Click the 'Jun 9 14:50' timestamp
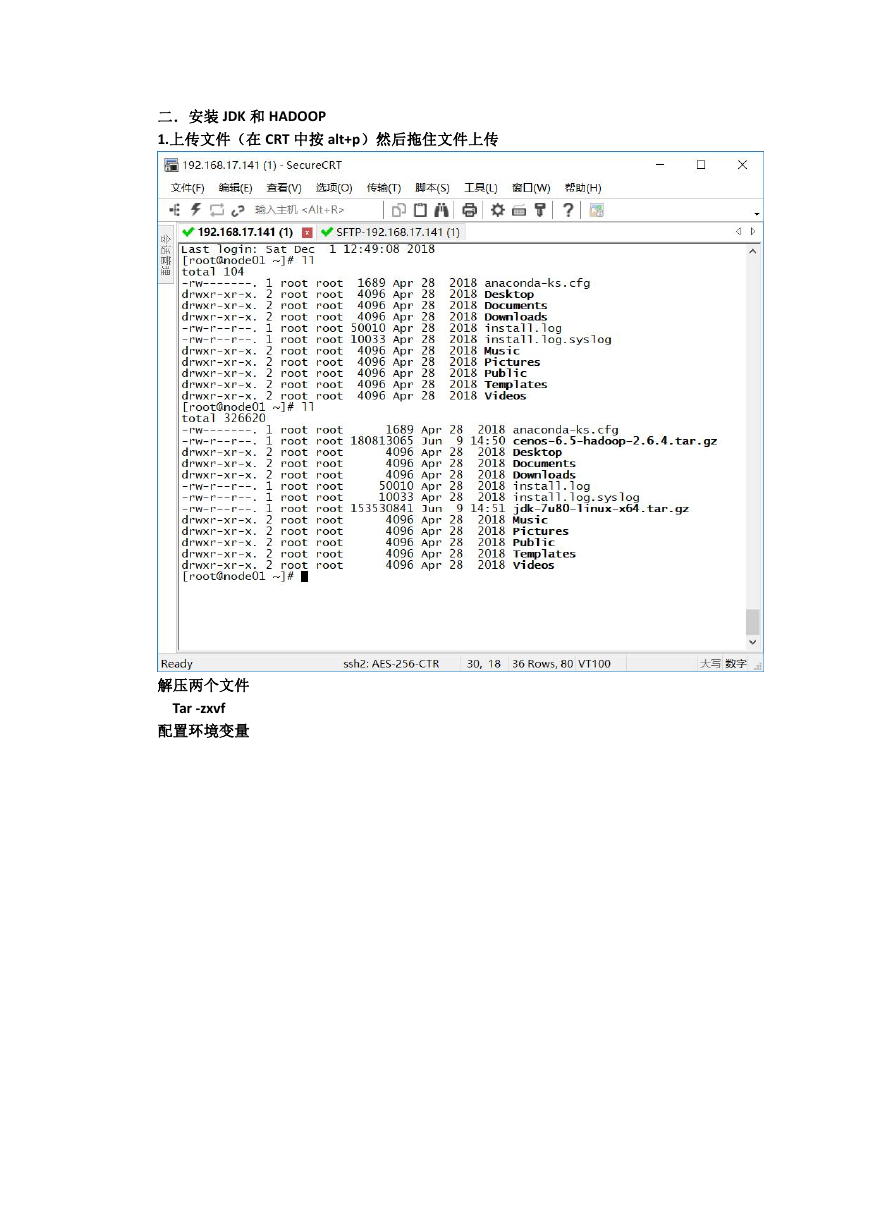 pyautogui.click(x=463, y=441)
